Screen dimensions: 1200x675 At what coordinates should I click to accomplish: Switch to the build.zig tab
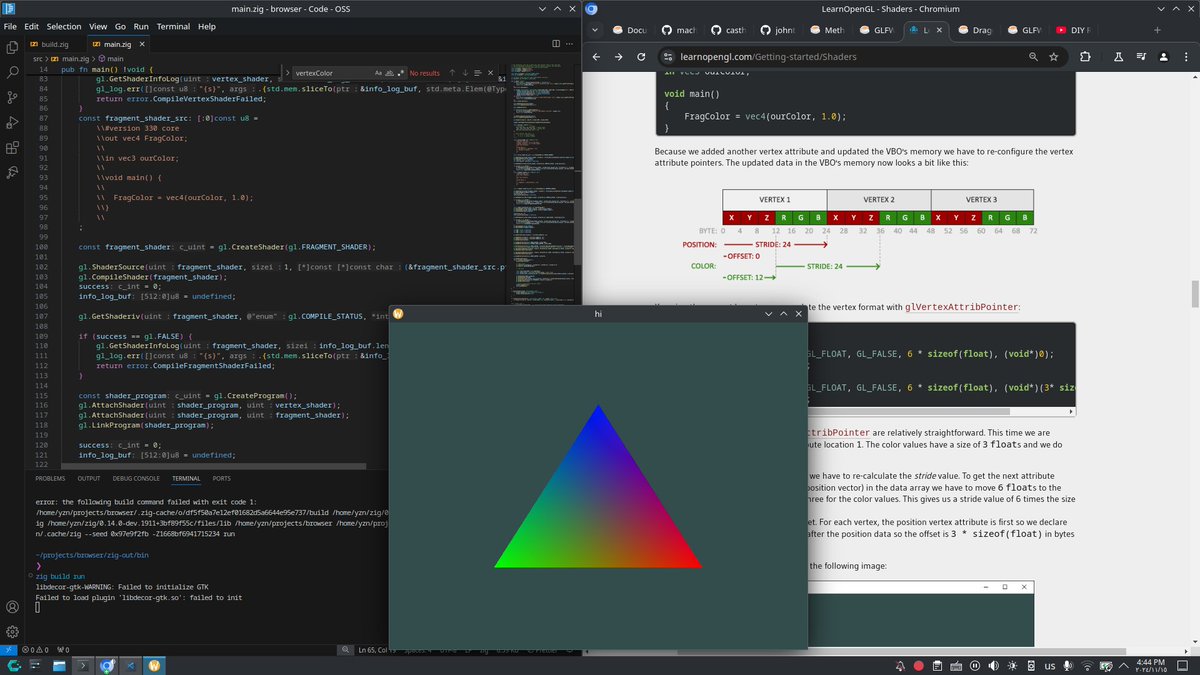click(x=55, y=44)
